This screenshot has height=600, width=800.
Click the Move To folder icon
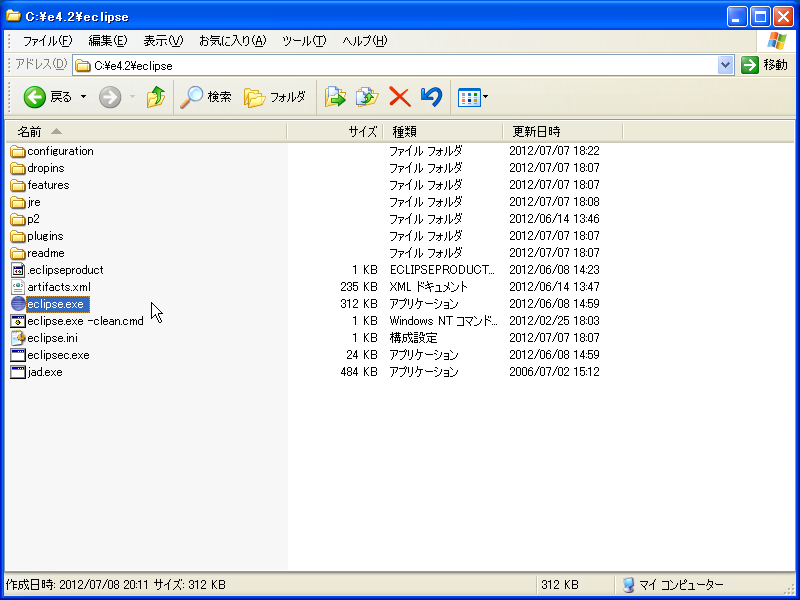click(335, 96)
